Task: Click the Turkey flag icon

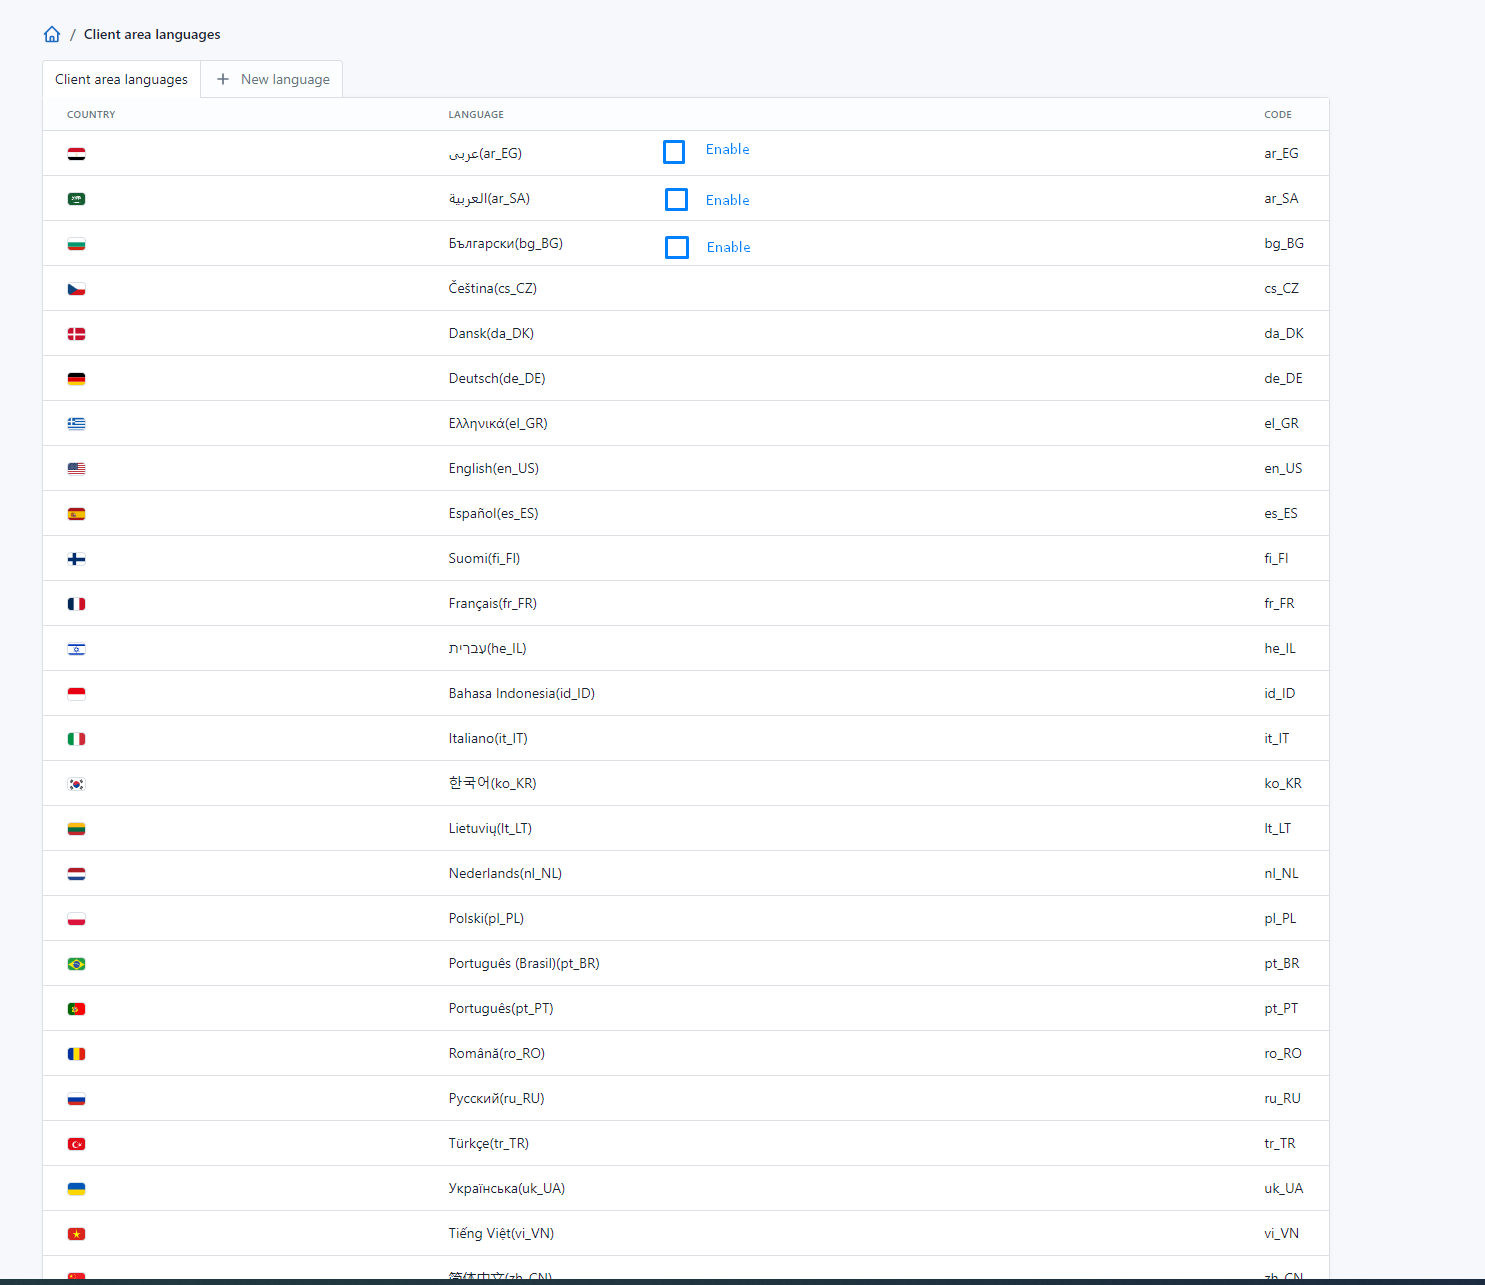Action: coord(76,1143)
